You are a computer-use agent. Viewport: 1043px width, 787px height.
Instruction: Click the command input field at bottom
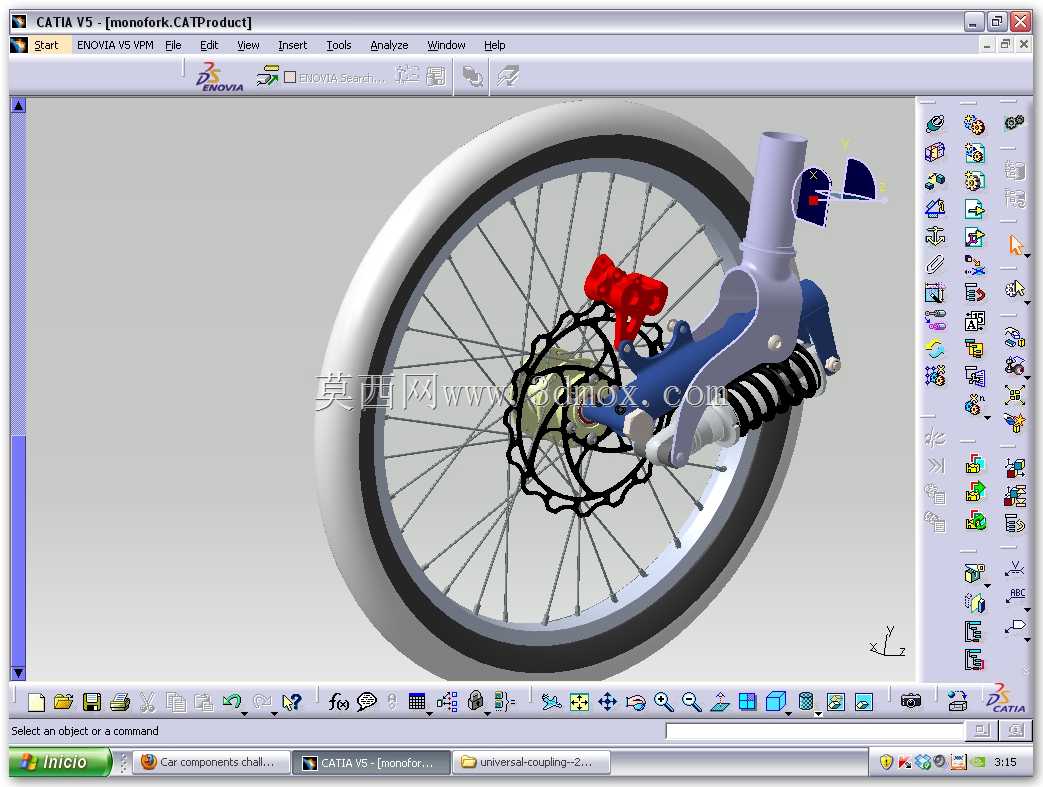click(814, 731)
